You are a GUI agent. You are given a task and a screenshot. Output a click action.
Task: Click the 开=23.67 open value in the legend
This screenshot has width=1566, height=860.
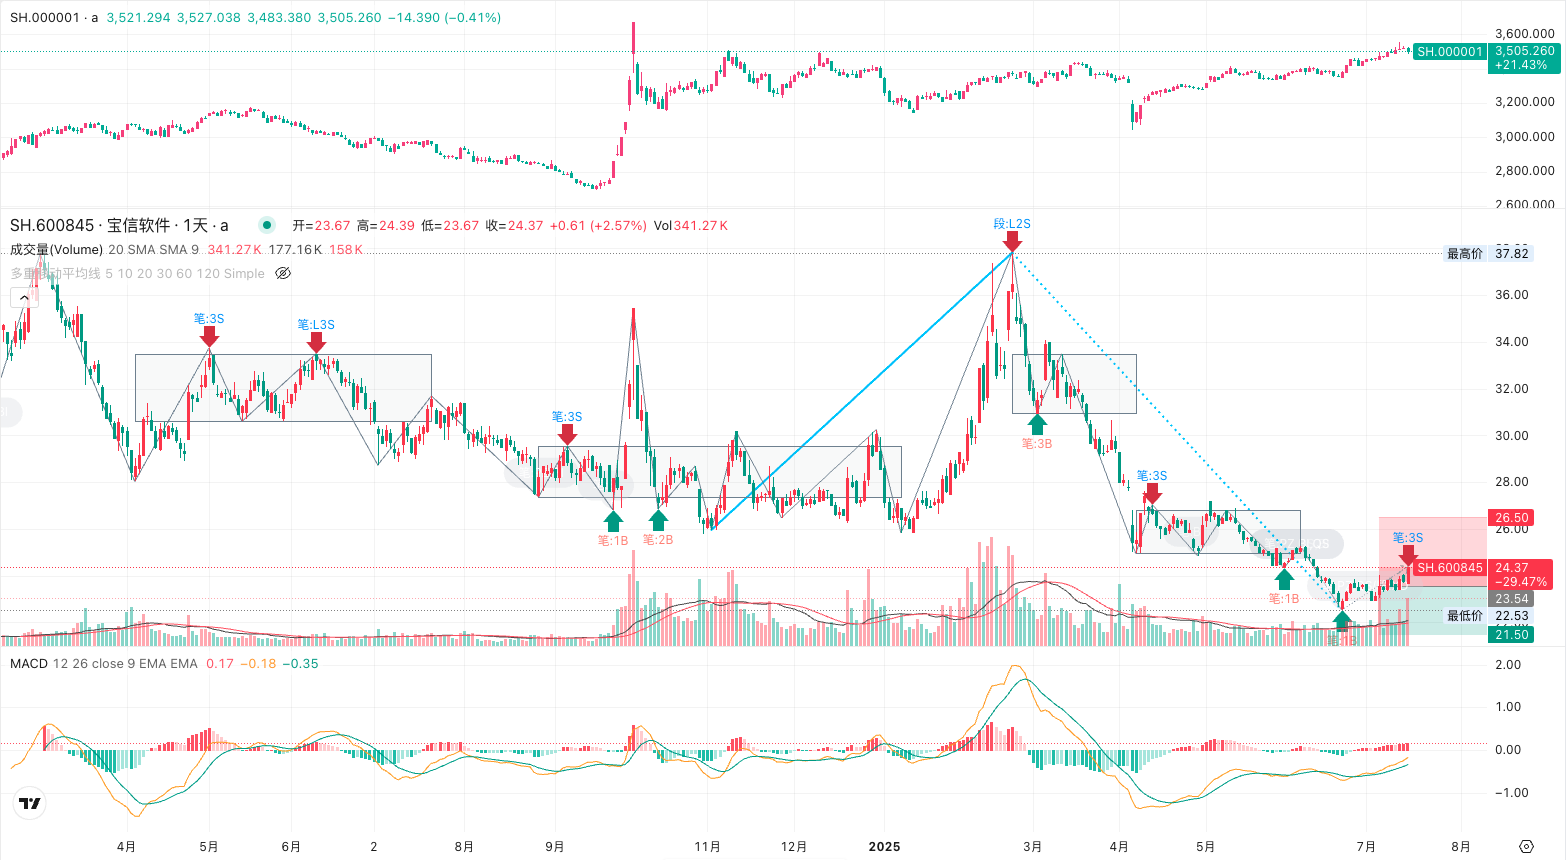(321, 225)
